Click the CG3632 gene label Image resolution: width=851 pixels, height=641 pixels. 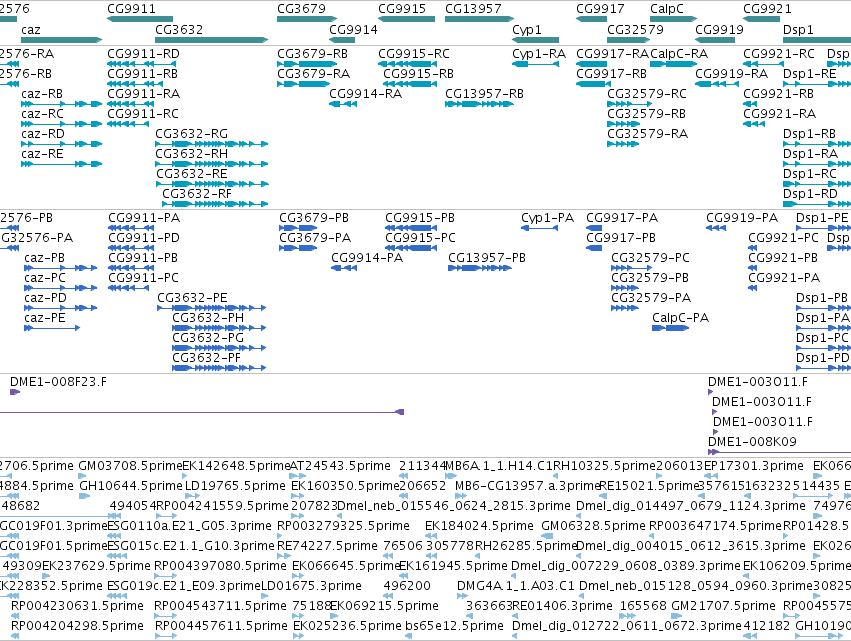point(179,29)
